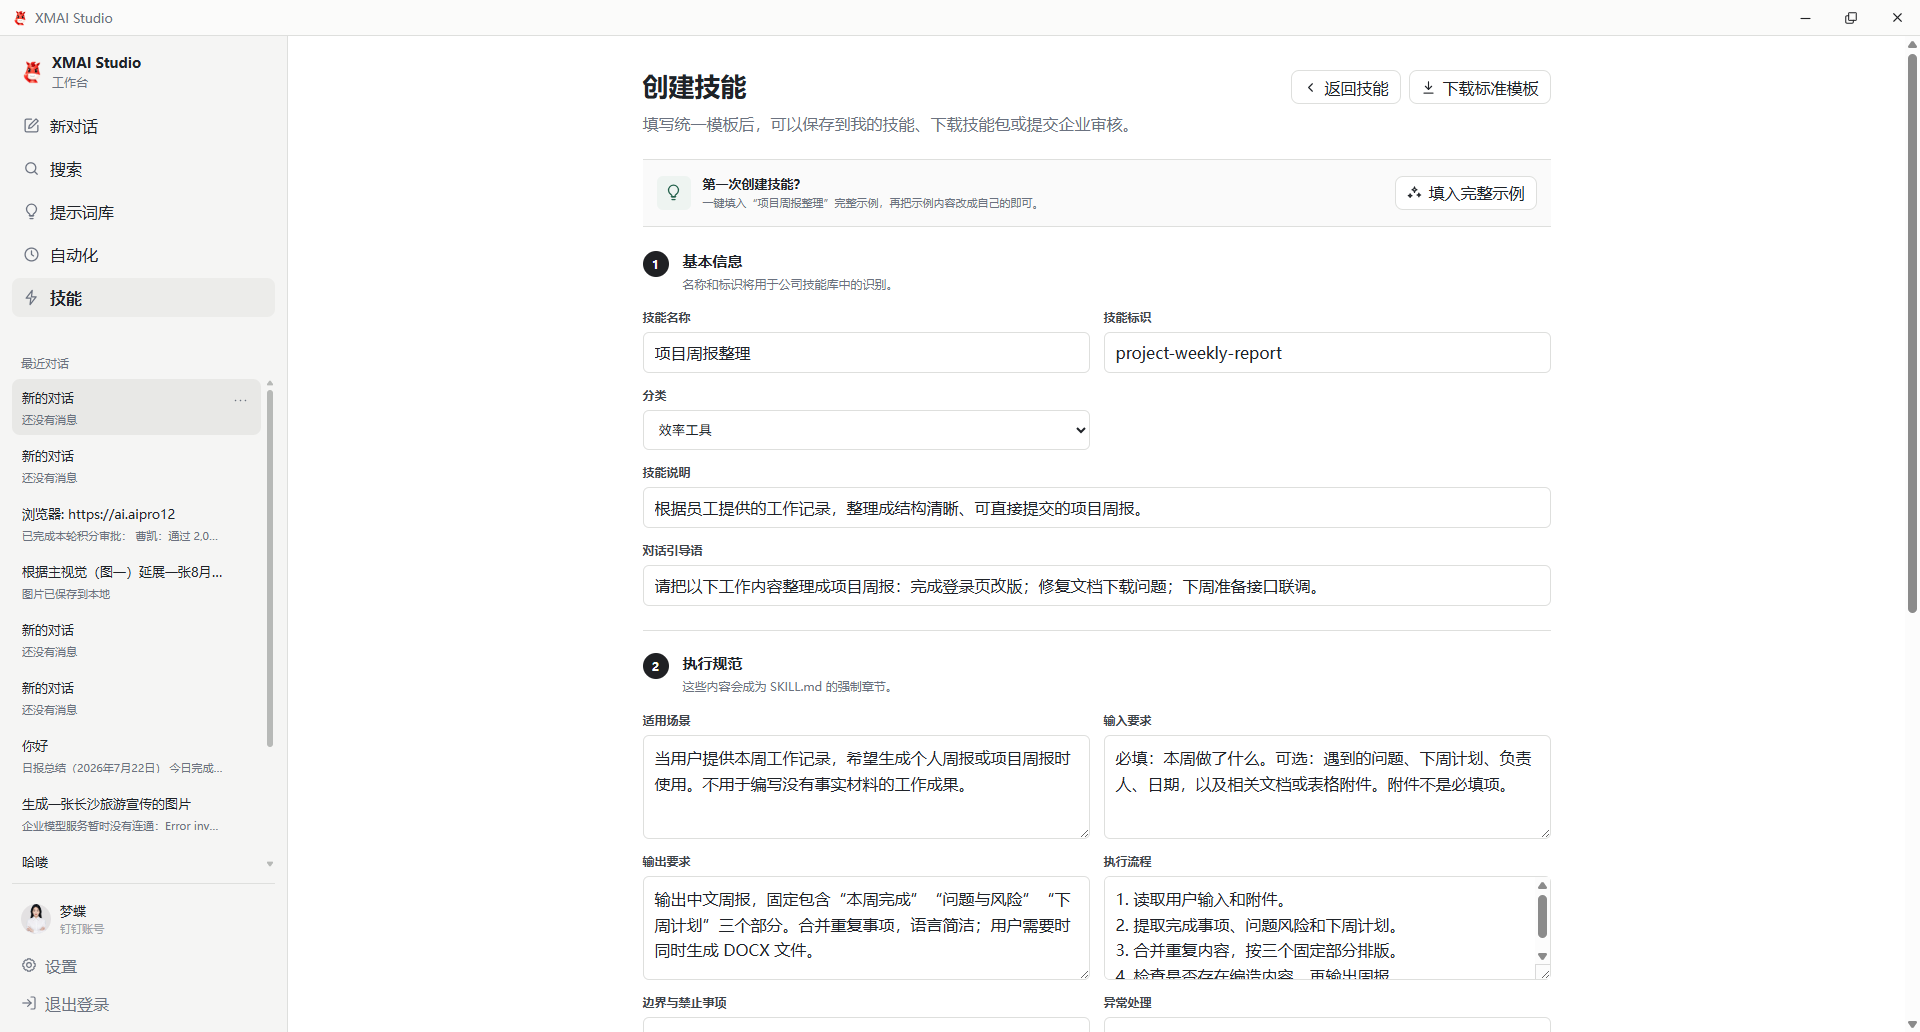Viewport: 1920px width, 1032px height.
Task: Click the 梦蝶 user avatar
Action: coord(36,918)
